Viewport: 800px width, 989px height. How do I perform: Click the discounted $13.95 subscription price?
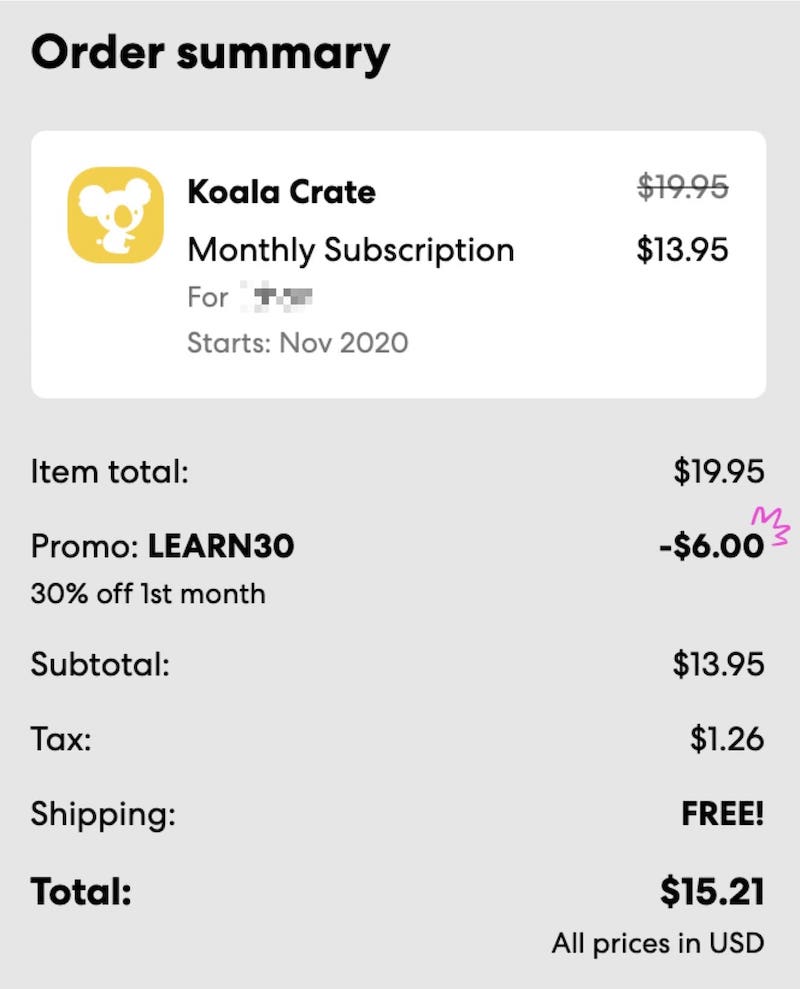[683, 249]
